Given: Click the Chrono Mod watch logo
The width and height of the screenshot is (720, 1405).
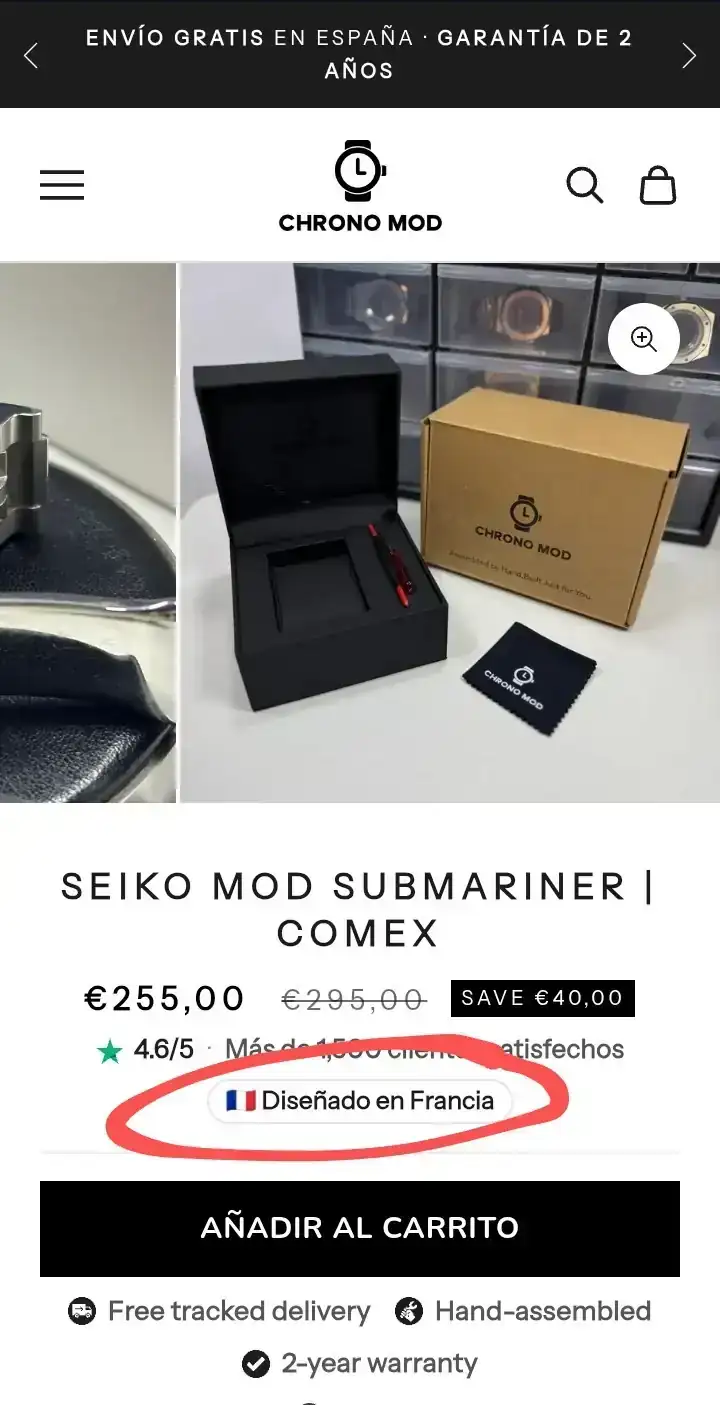Looking at the screenshot, I should coord(360,171).
